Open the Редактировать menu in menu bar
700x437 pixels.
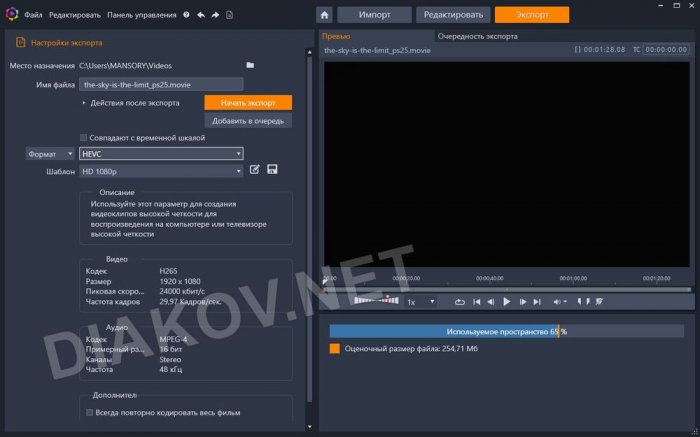point(75,15)
